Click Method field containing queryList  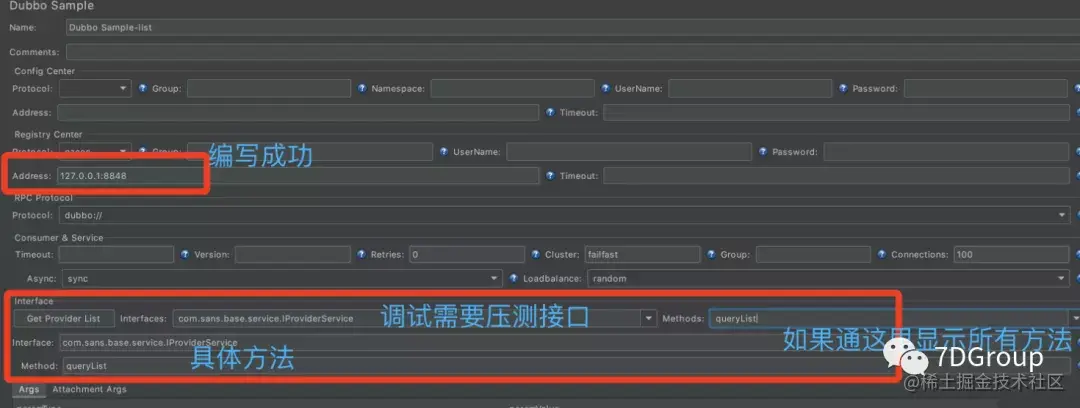pyautogui.click(x=566, y=366)
